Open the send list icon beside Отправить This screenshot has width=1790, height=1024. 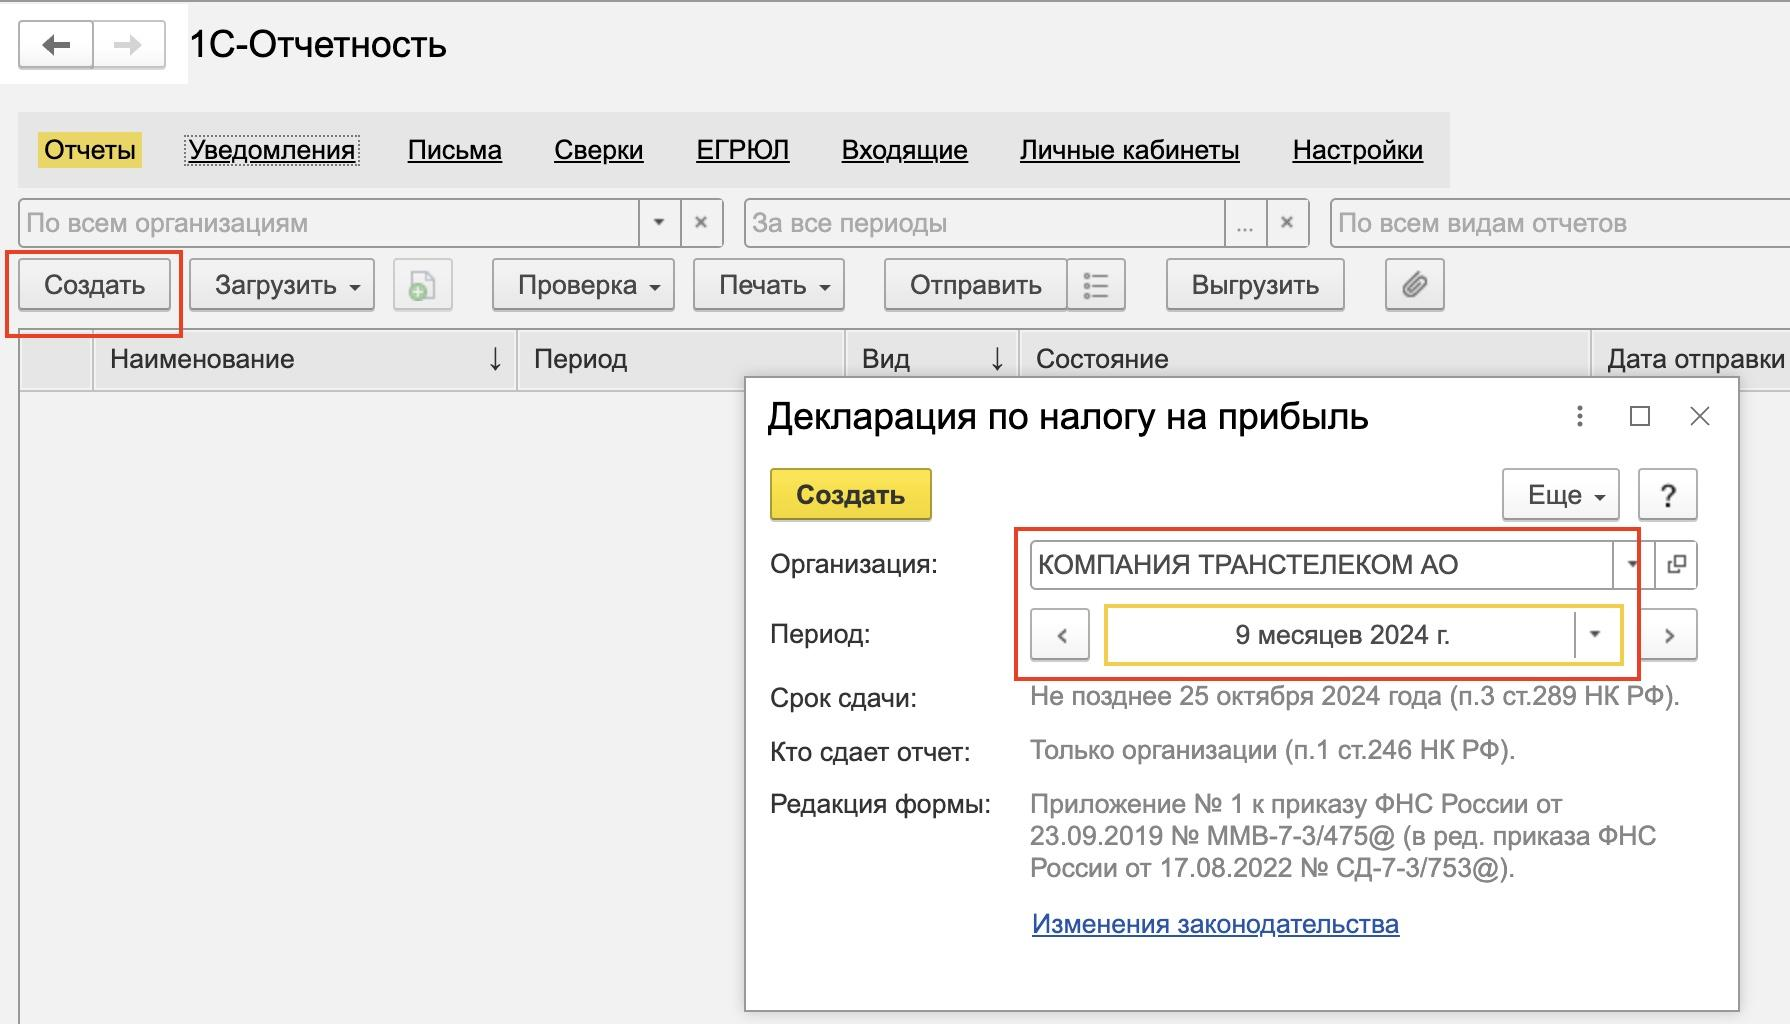pyautogui.click(x=1096, y=285)
